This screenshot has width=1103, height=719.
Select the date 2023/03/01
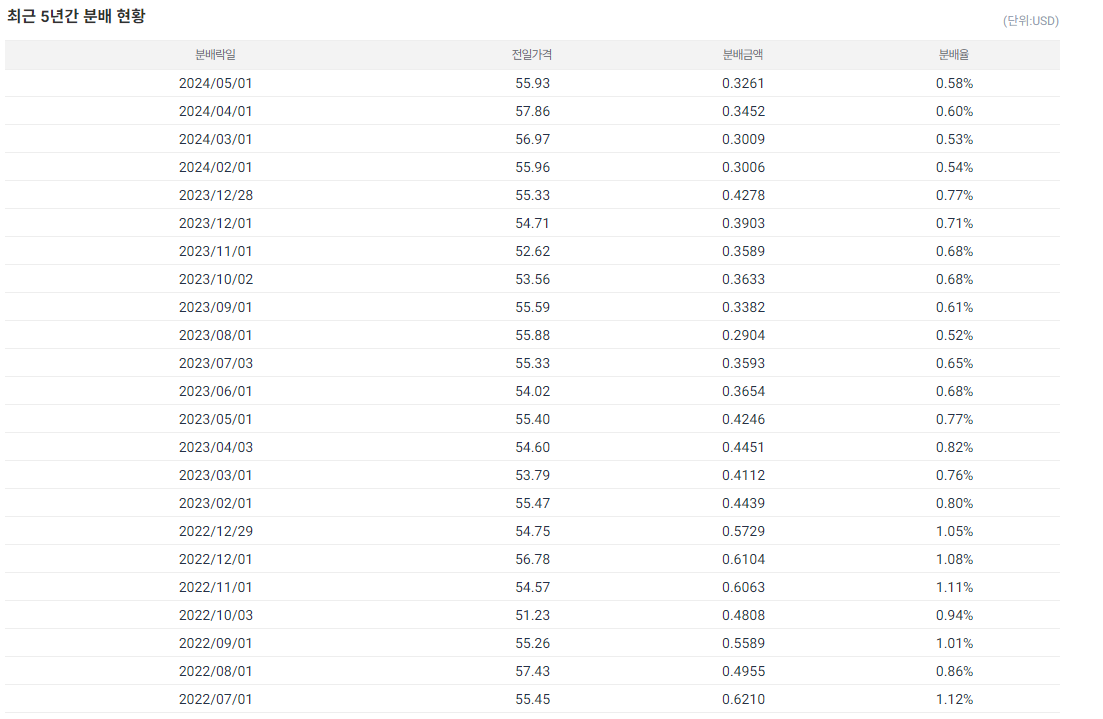(215, 476)
